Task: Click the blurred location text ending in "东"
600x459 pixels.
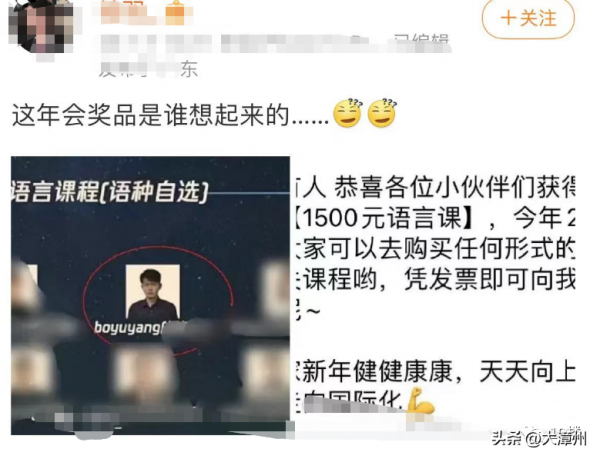Action: point(148,70)
